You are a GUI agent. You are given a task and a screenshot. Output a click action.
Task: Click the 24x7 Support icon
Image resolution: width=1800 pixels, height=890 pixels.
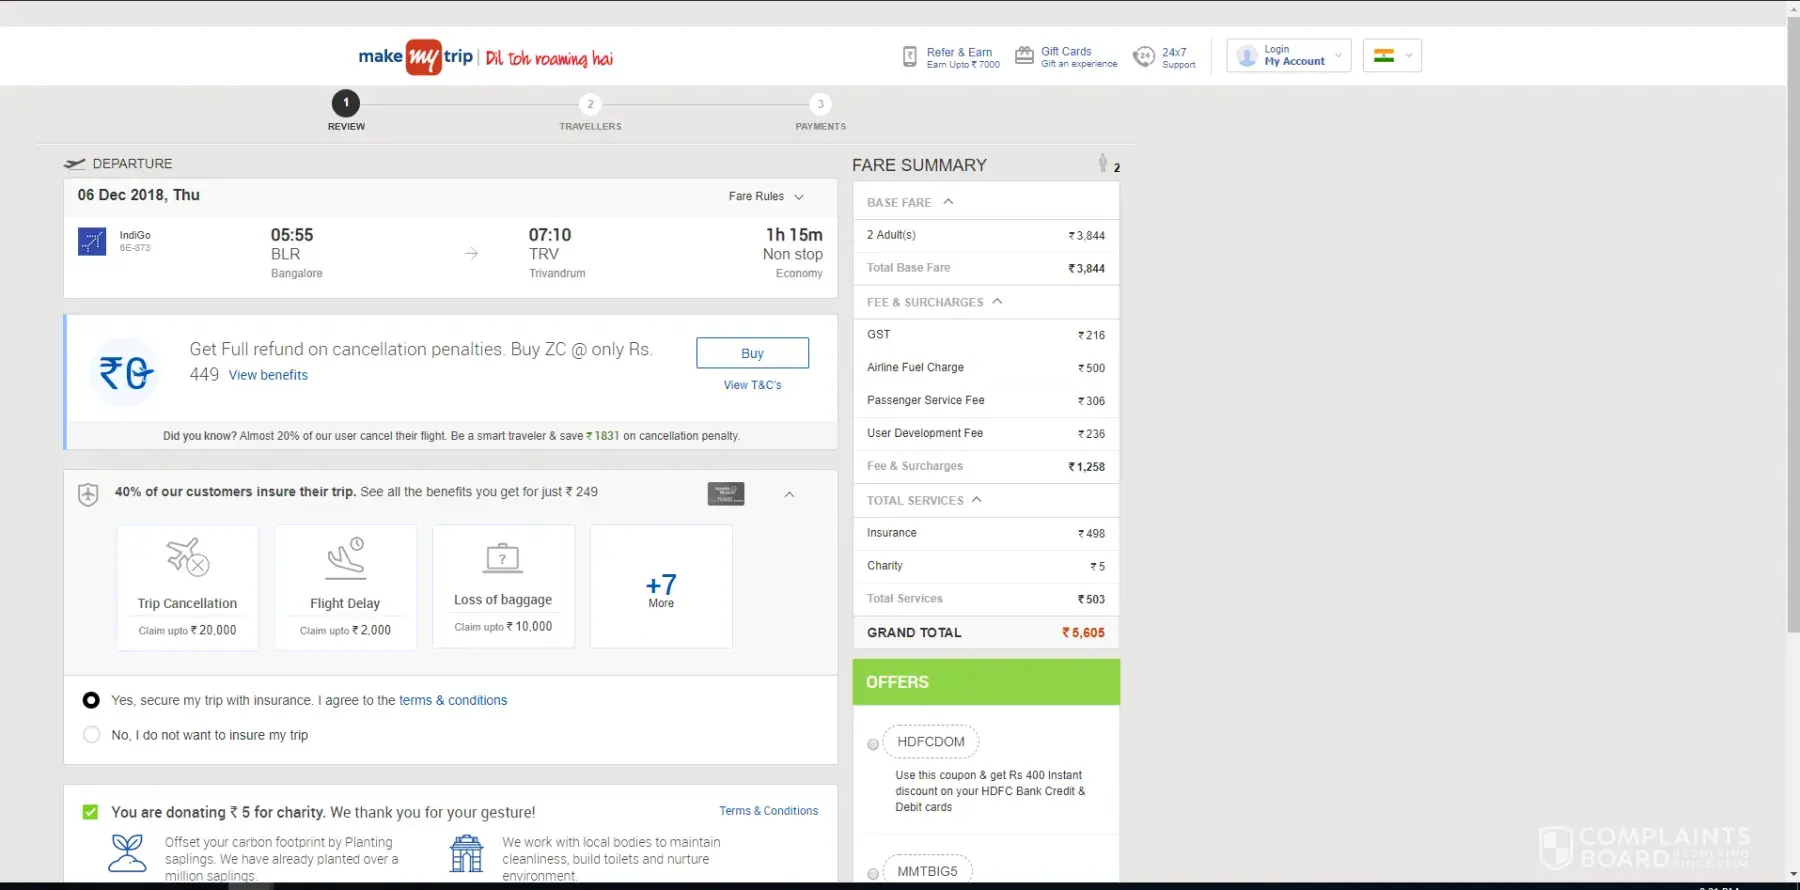point(1144,57)
